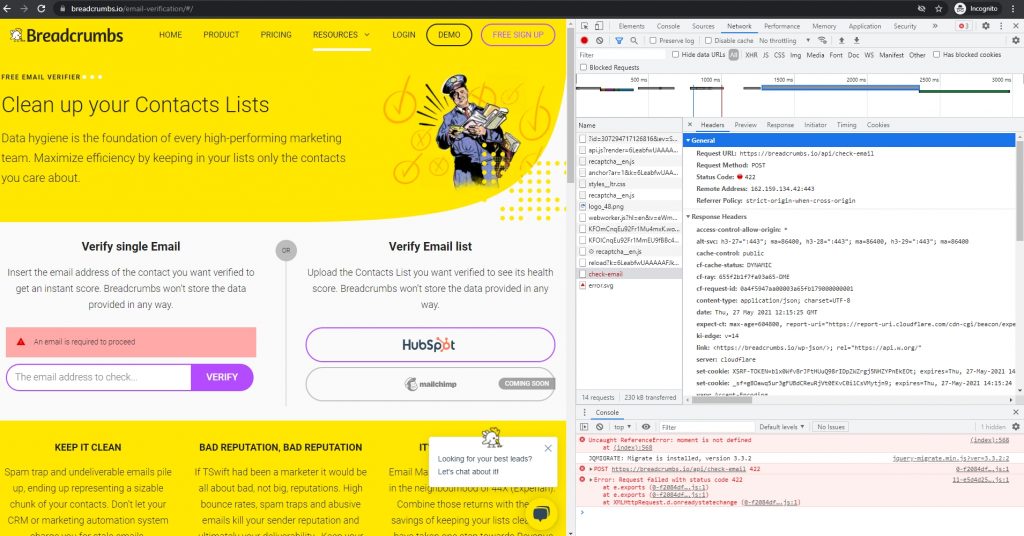
Task: Open network search with magnifier icon
Action: (x=633, y=40)
